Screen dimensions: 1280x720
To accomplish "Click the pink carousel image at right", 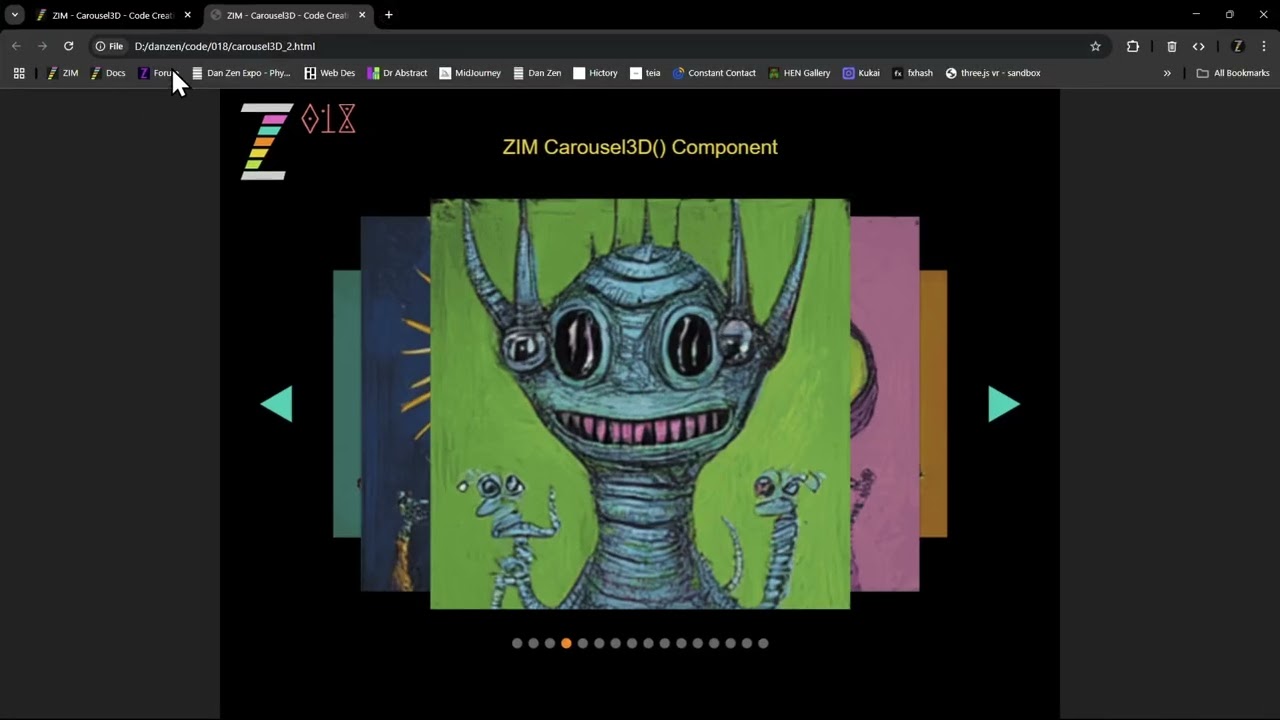I will coord(884,403).
